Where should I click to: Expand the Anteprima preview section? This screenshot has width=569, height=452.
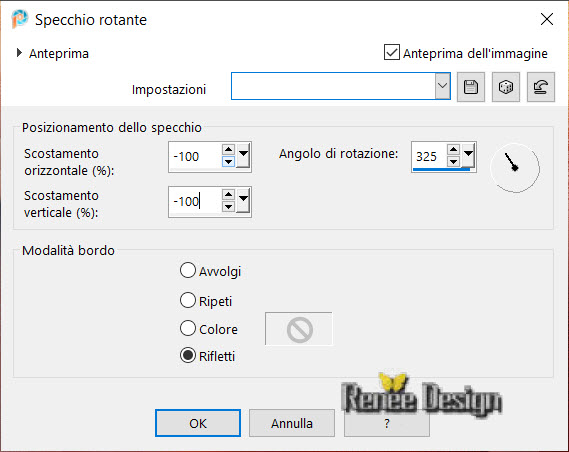19,53
